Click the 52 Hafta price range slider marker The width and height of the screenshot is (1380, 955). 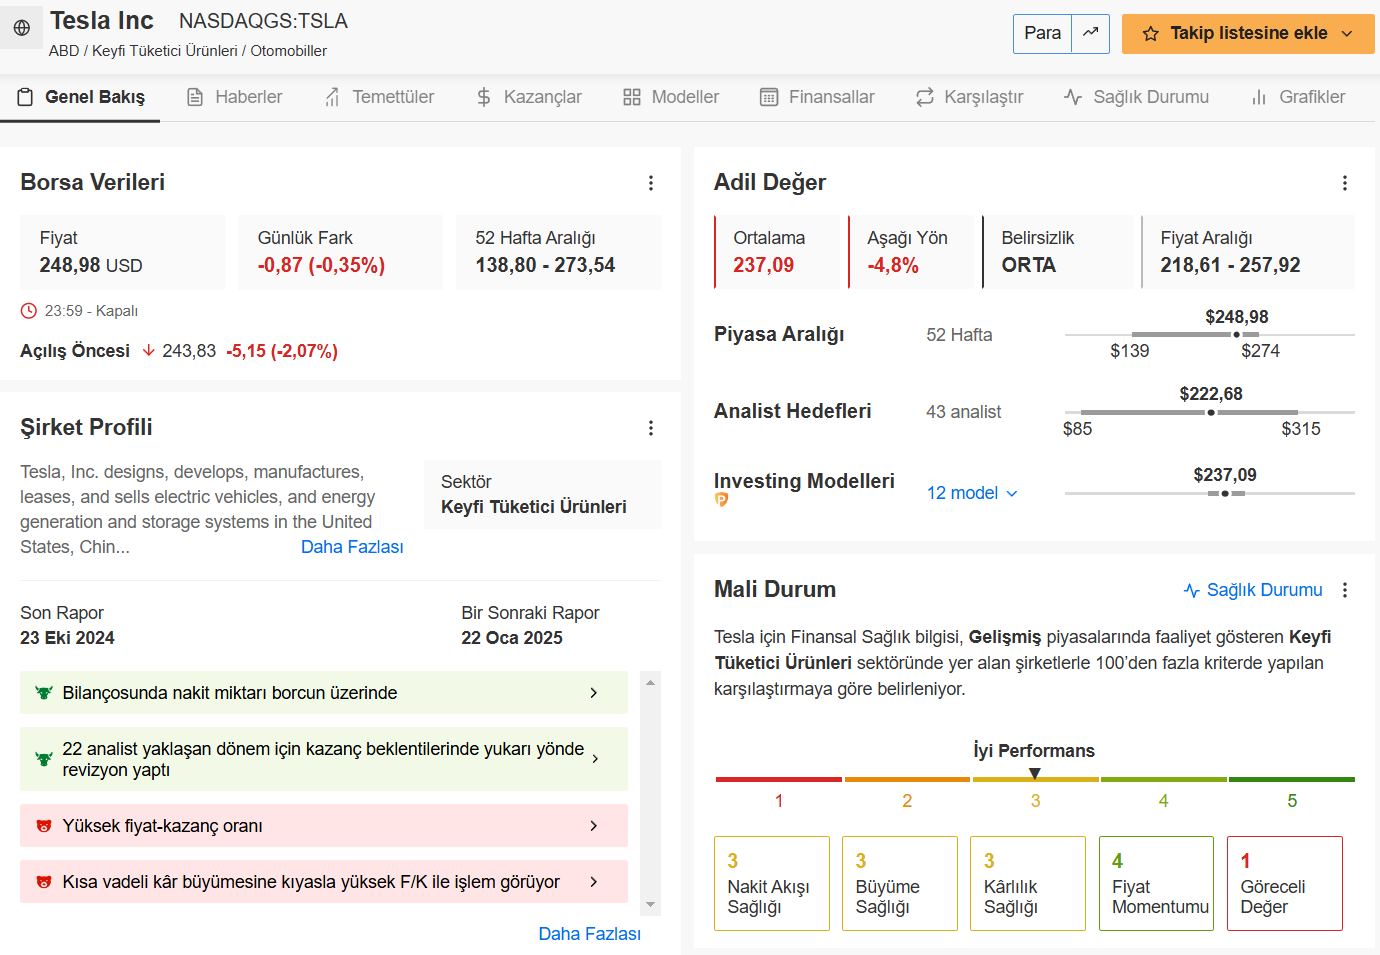click(1237, 334)
